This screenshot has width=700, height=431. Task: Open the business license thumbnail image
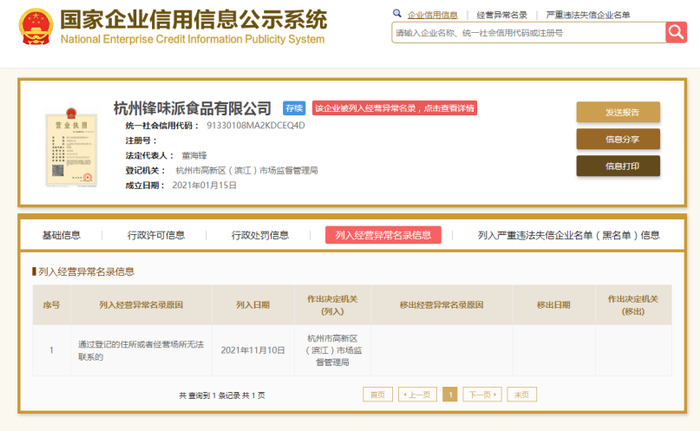point(71,147)
